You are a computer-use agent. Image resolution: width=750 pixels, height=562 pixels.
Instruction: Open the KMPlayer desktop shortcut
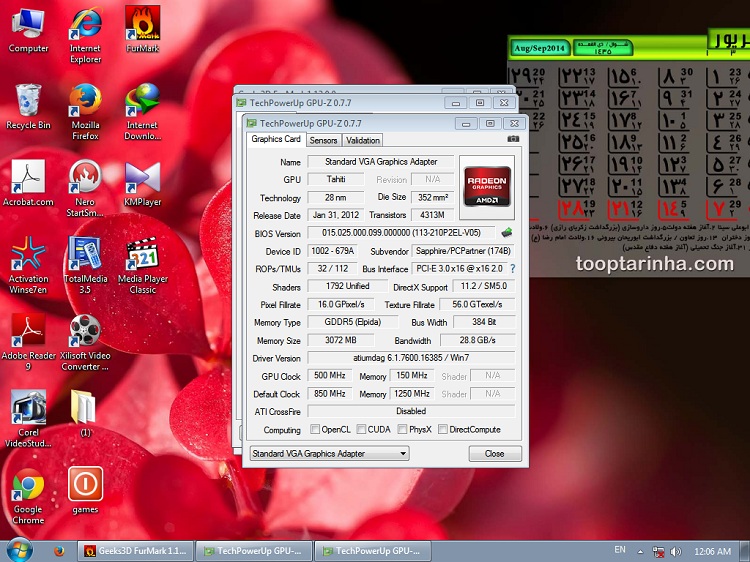click(143, 183)
